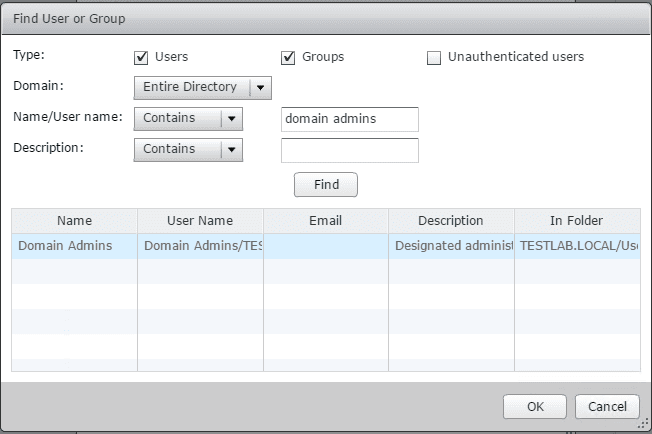Sort by the Name column header
This screenshot has height=434, width=652.
[x=74, y=221]
